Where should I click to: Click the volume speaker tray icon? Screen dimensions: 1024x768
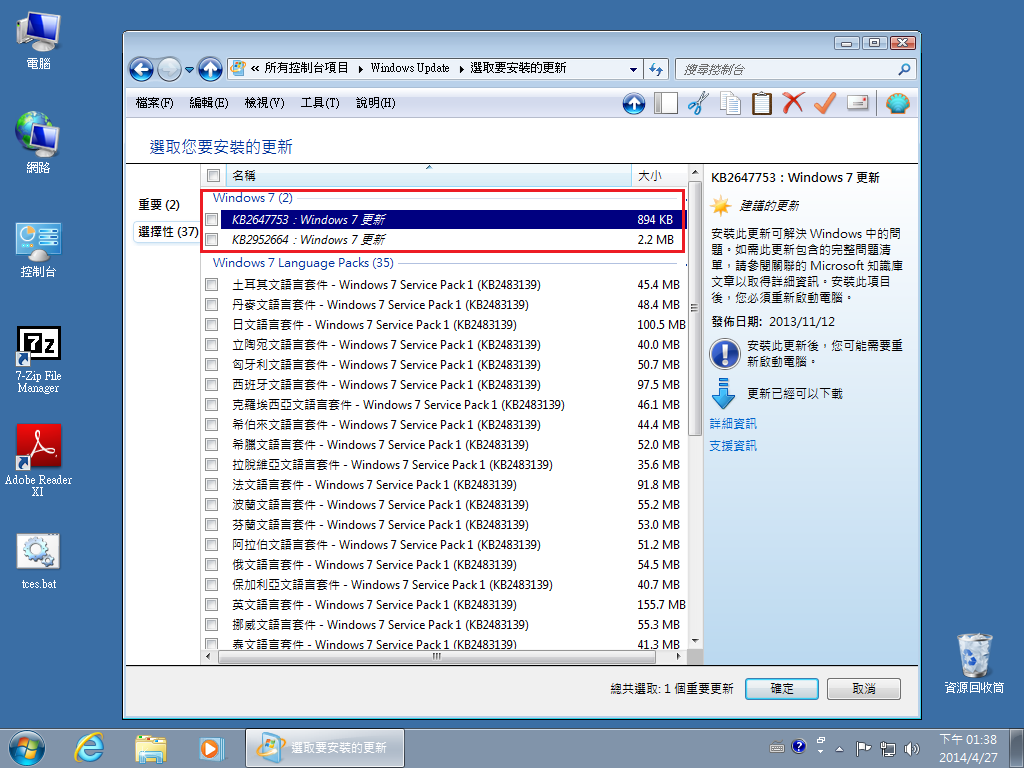click(912, 748)
